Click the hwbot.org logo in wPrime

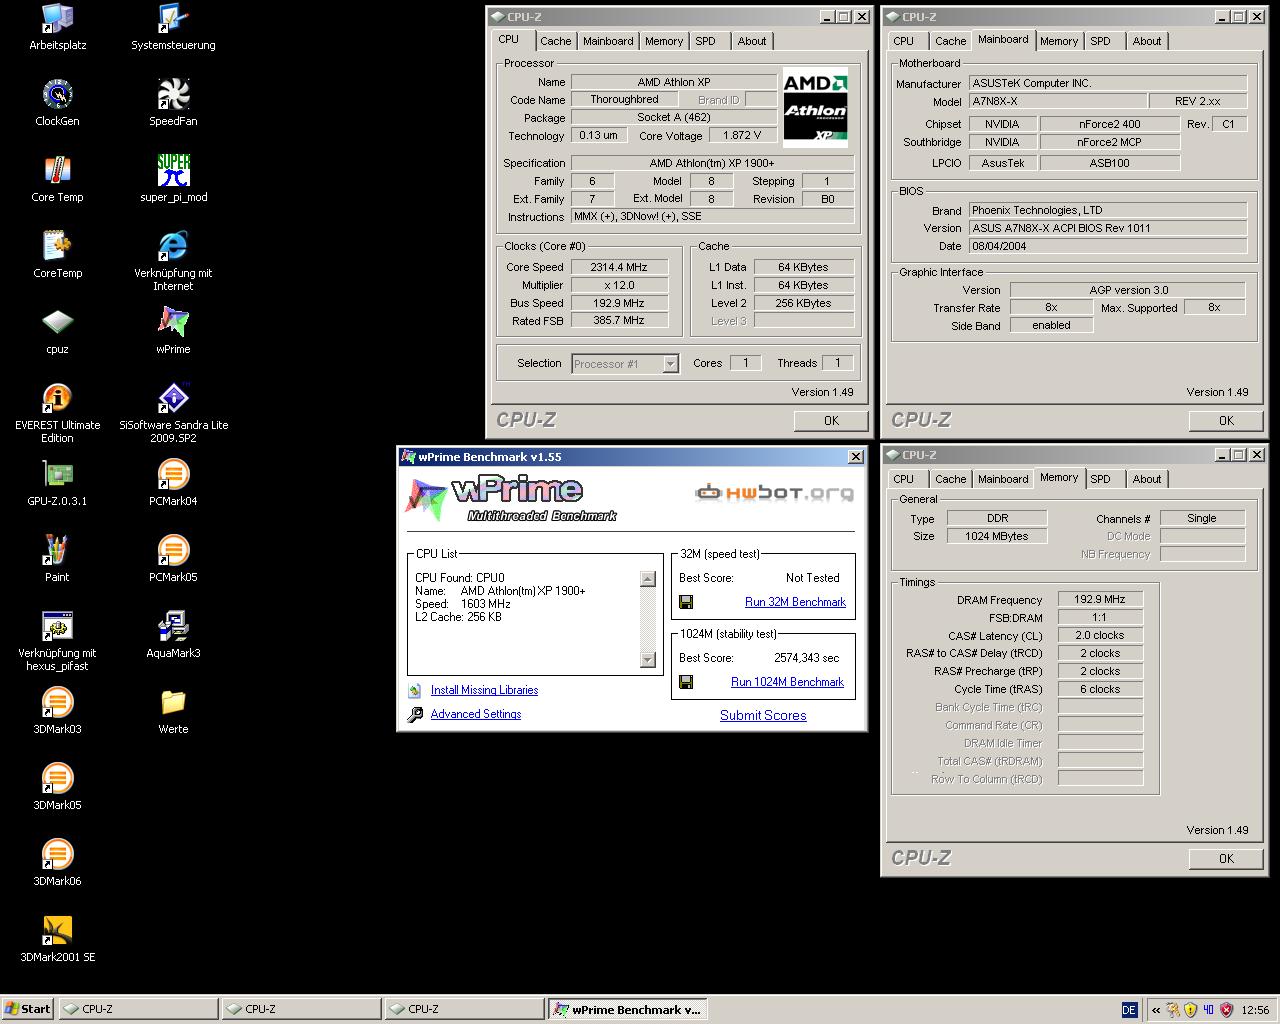[775, 492]
